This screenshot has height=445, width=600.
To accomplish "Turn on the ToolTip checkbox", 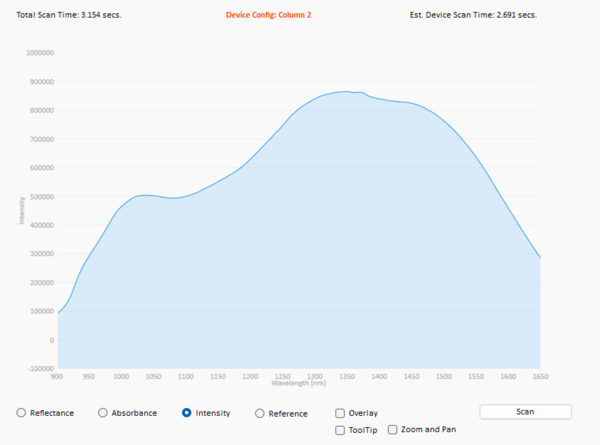I will point(340,430).
